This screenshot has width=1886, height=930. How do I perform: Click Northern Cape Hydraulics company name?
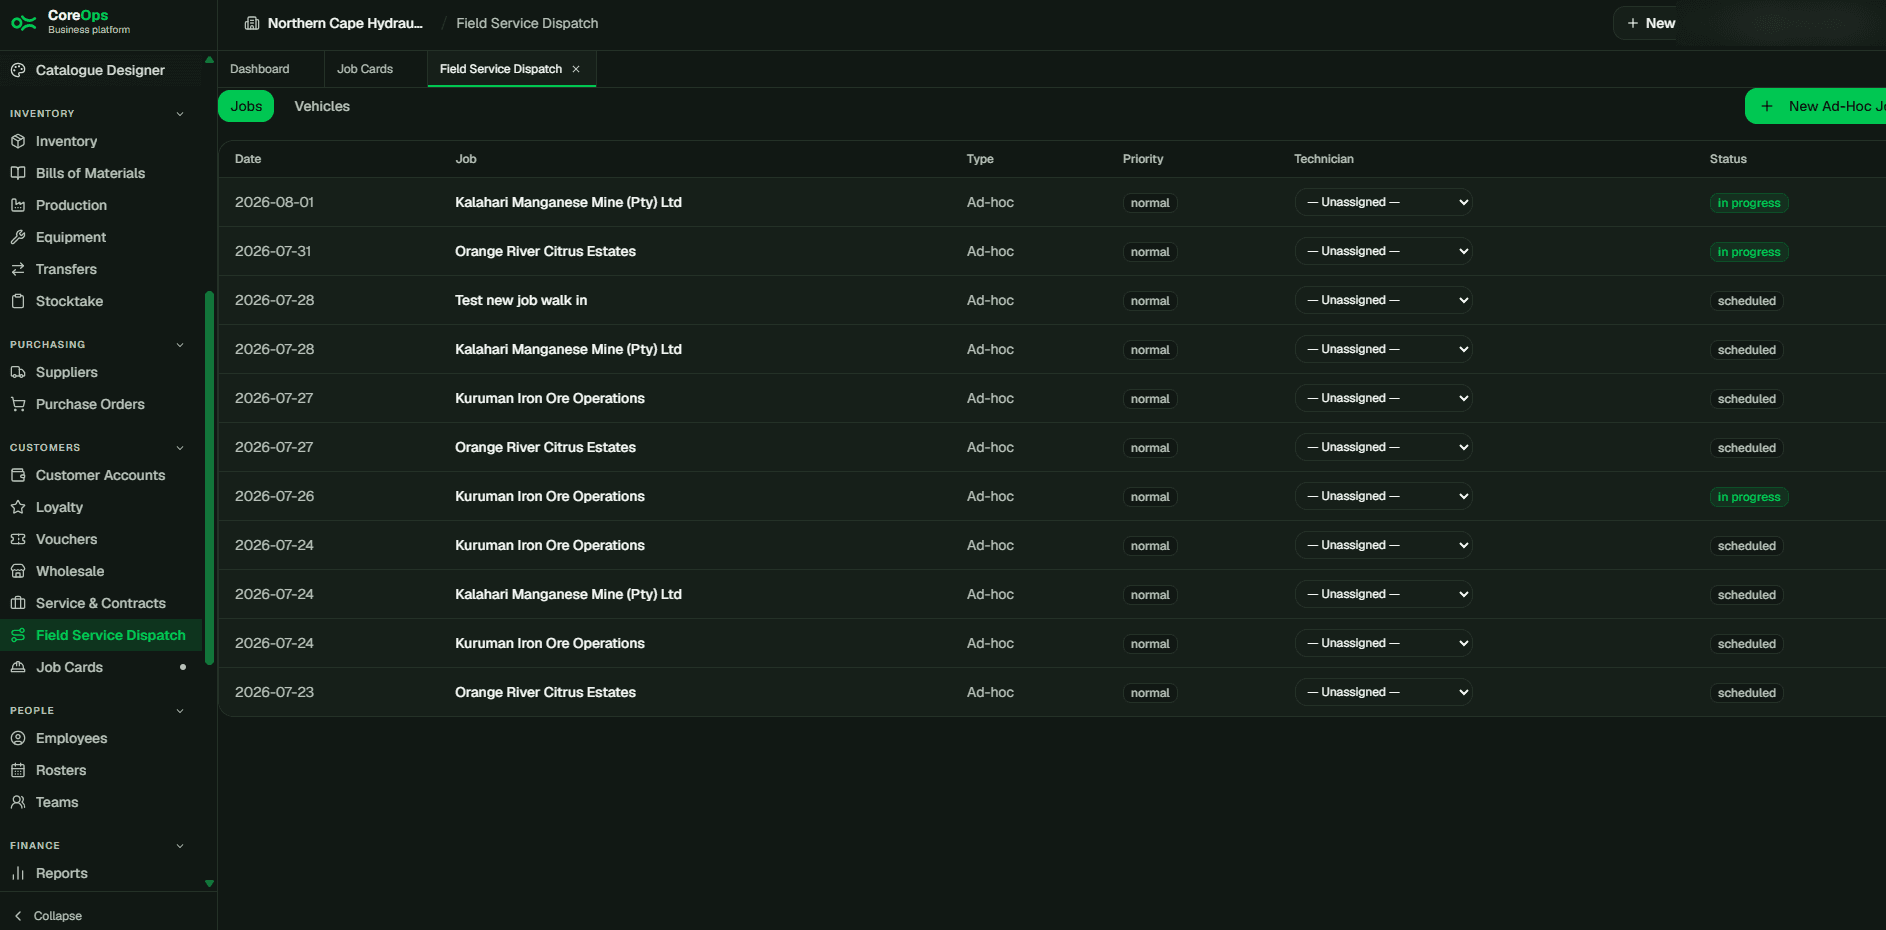point(345,23)
